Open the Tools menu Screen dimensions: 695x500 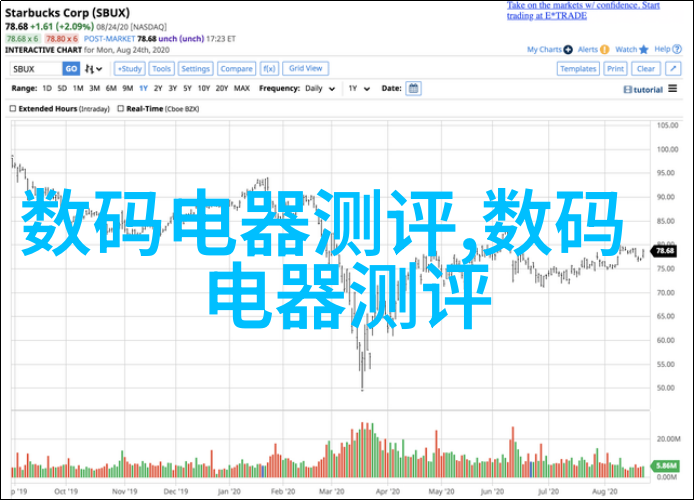[x=161, y=69]
